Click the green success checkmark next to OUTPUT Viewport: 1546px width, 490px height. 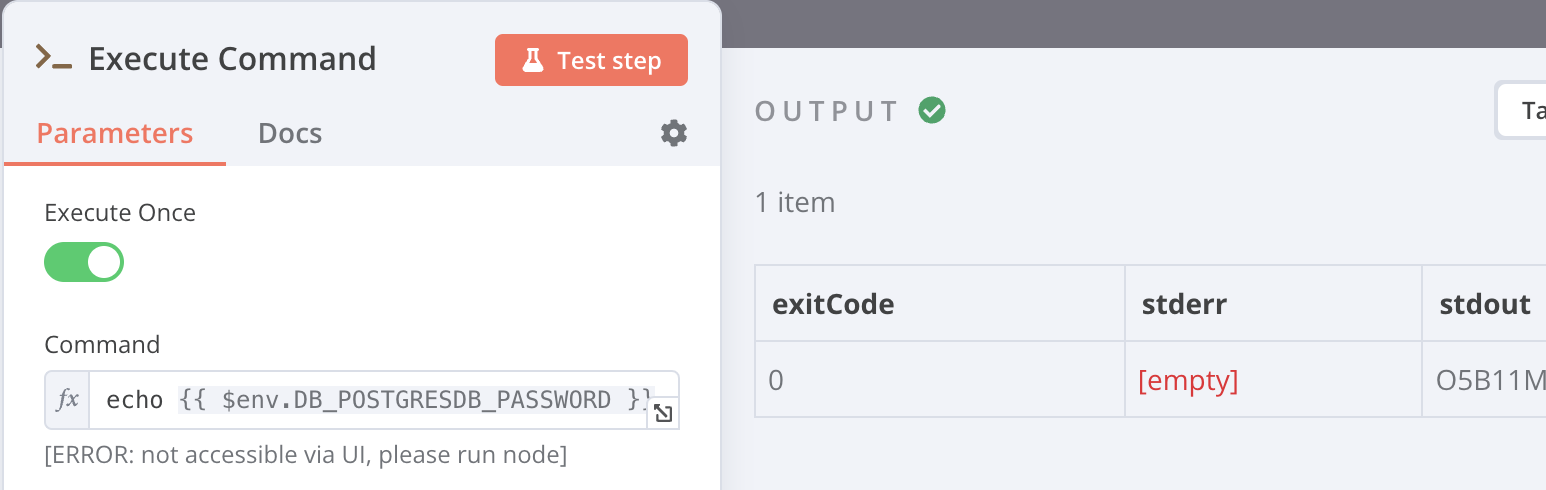pyautogui.click(x=932, y=110)
